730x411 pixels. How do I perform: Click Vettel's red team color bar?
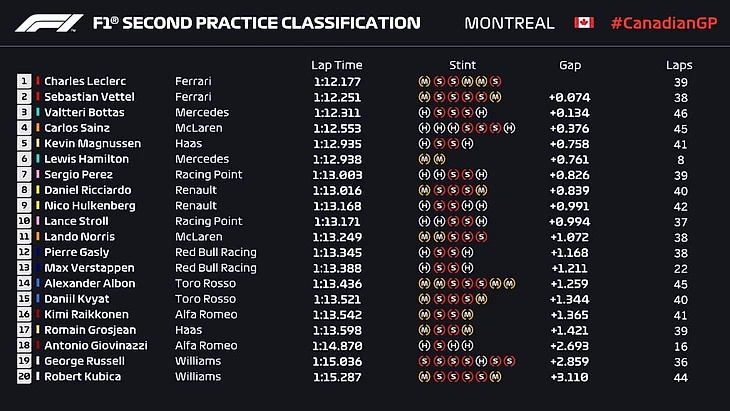(38, 97)
